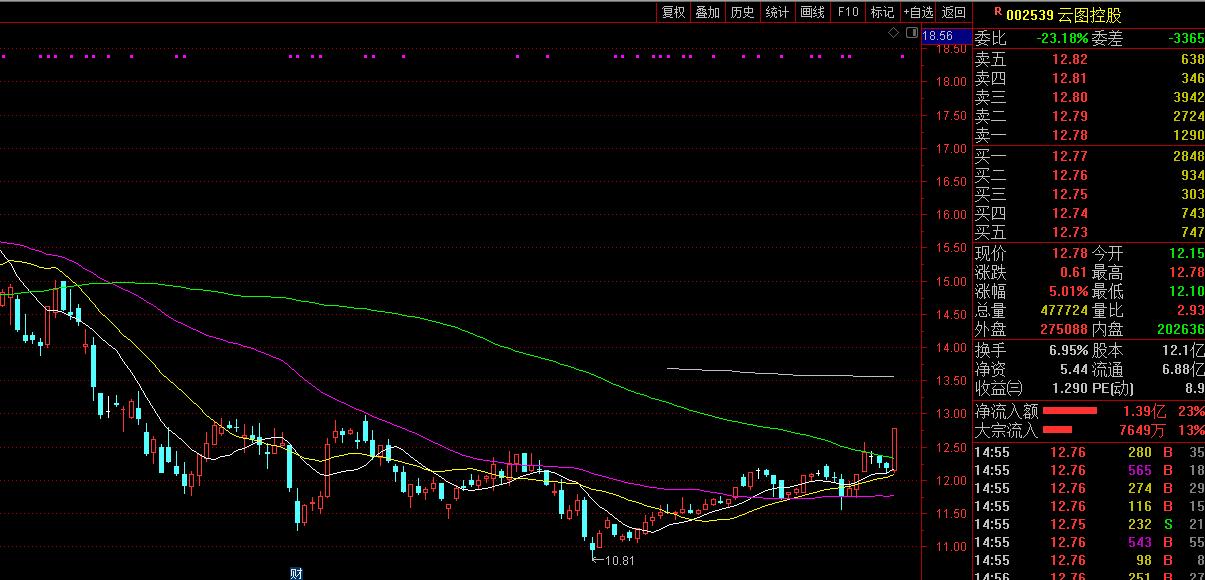Click the 标记 mark button
1205x580 pixels.
coord(882,12)
